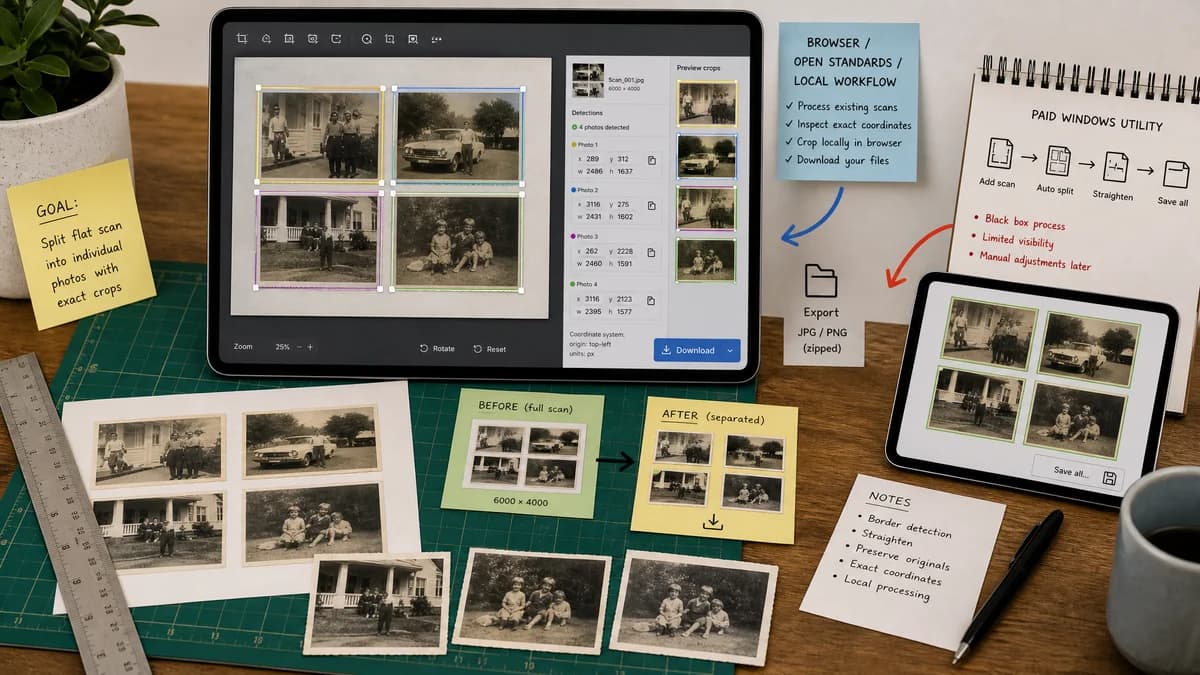This screenshot has height=675, width=1200.
Task: Click 'Auto split' icon on the notebook
Action: click(x=1058, y=161)
